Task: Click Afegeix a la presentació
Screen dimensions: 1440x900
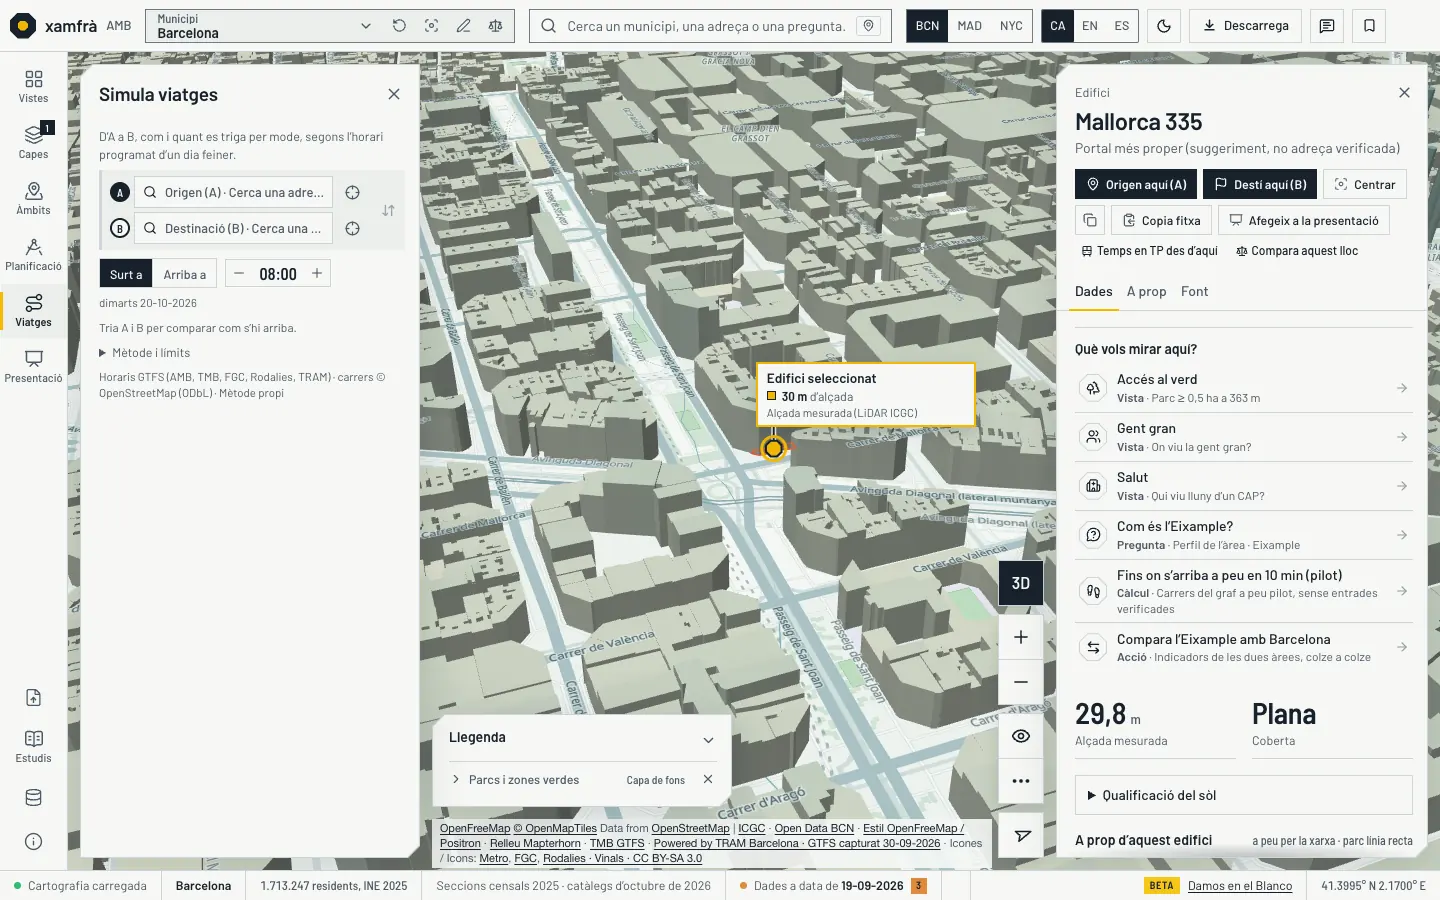Action: [1303, 220]
